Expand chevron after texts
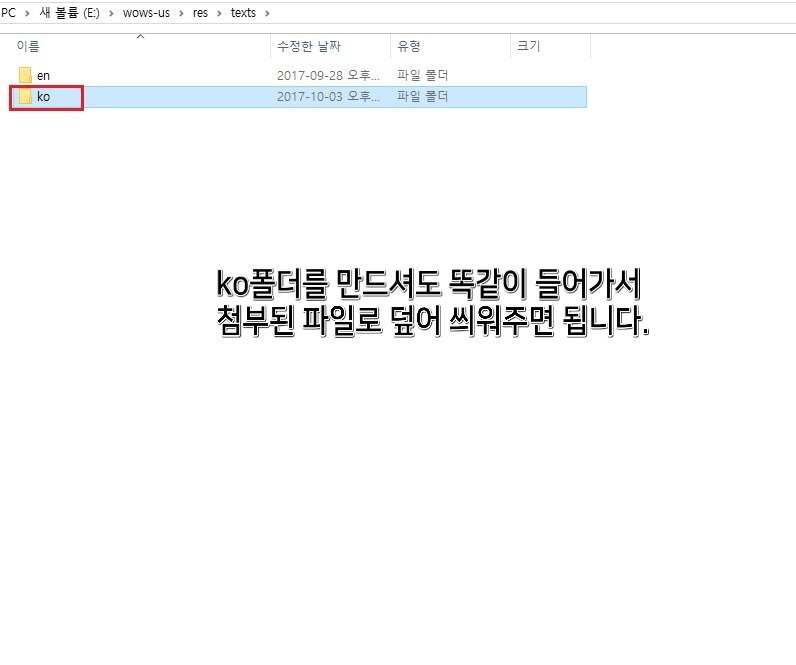796x665 pixels. tap(267, 14)
